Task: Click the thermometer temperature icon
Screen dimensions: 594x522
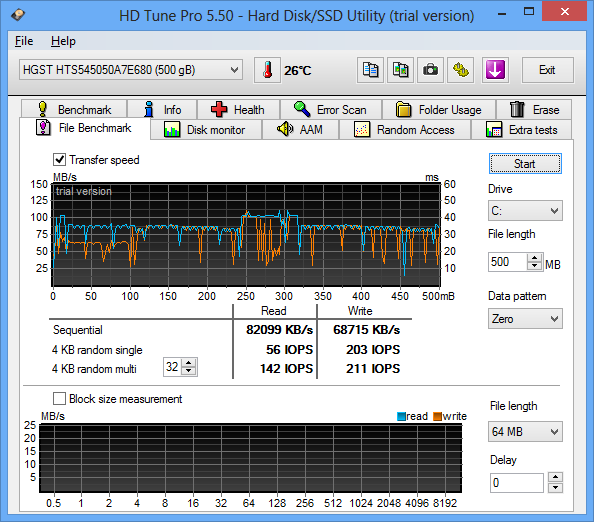Action: point(267,70)
